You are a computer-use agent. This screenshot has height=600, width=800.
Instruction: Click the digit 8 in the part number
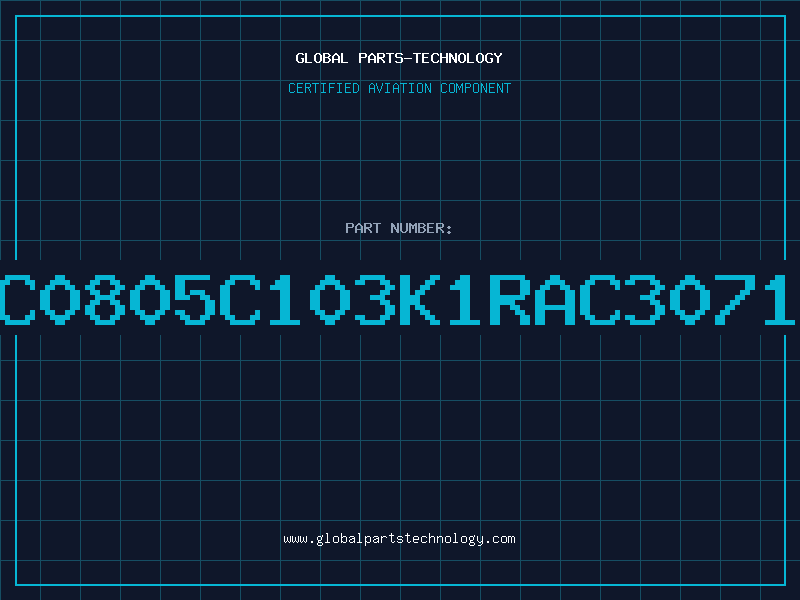[105, 299]
